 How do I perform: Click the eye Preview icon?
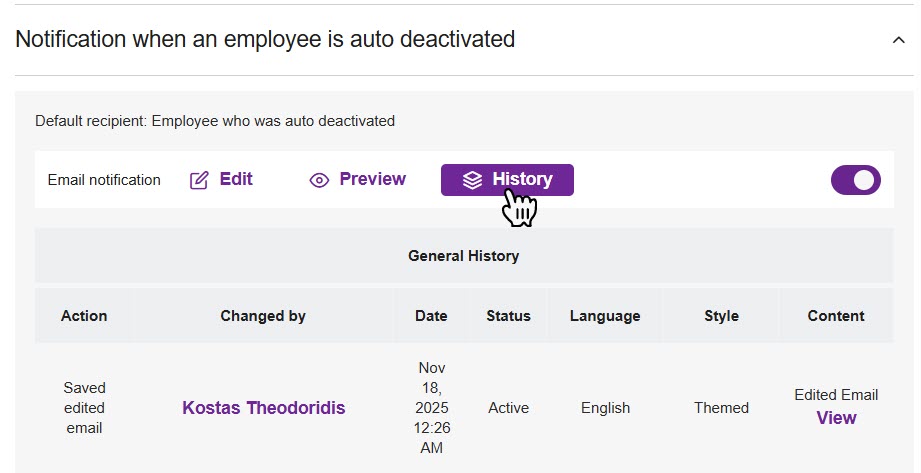pyautogui.click(x=319, y=181)
